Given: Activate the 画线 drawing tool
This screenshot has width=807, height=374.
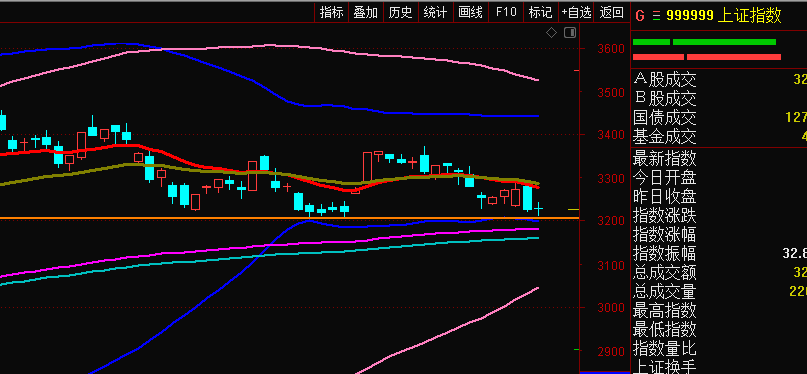Looking at the screenshot, I should pyautogui.click(x=470, y=13).
